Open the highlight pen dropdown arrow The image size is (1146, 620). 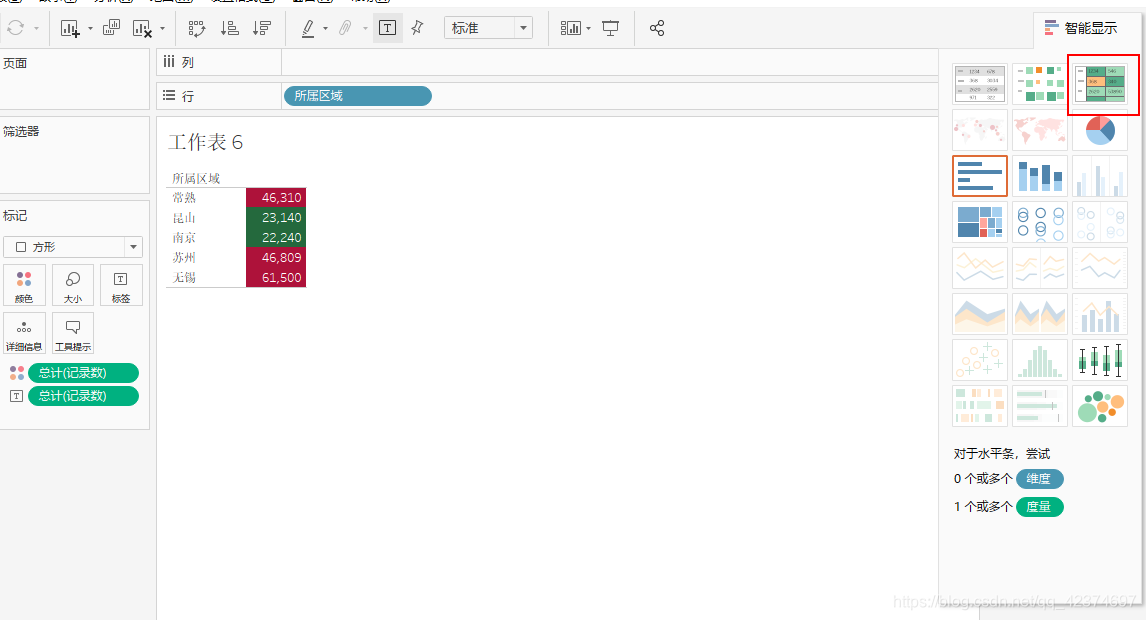(x=325, y=29)
